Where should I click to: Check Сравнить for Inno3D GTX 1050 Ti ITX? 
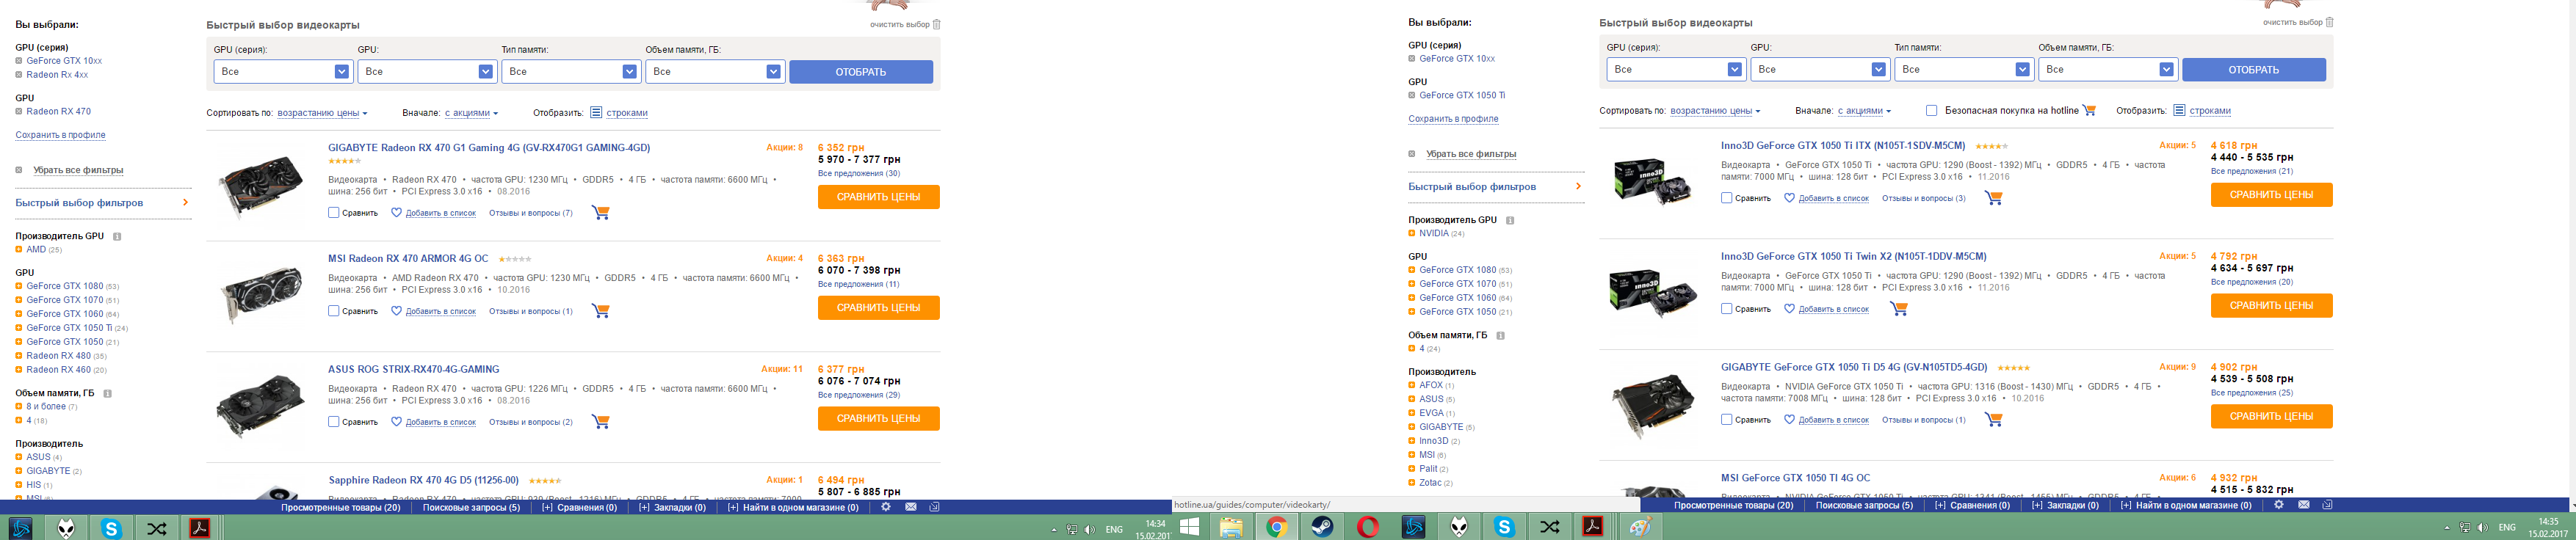(x=1727, y=198)
